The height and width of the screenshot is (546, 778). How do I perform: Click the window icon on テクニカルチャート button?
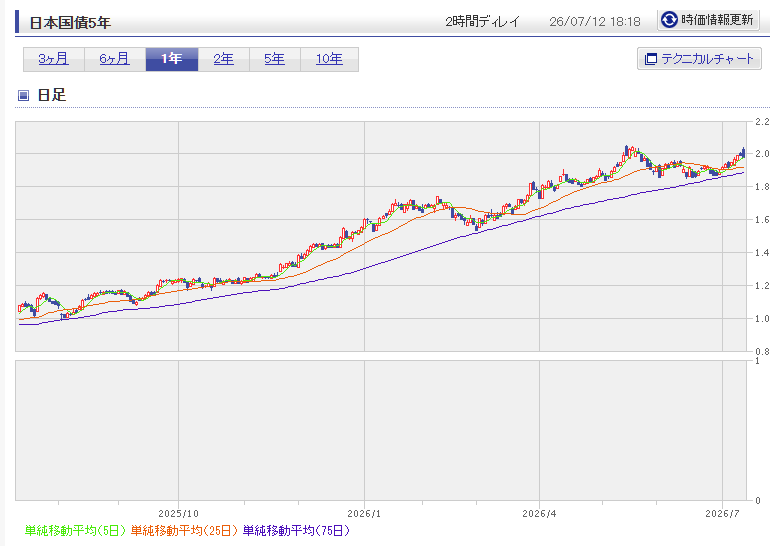coord(650,59)
